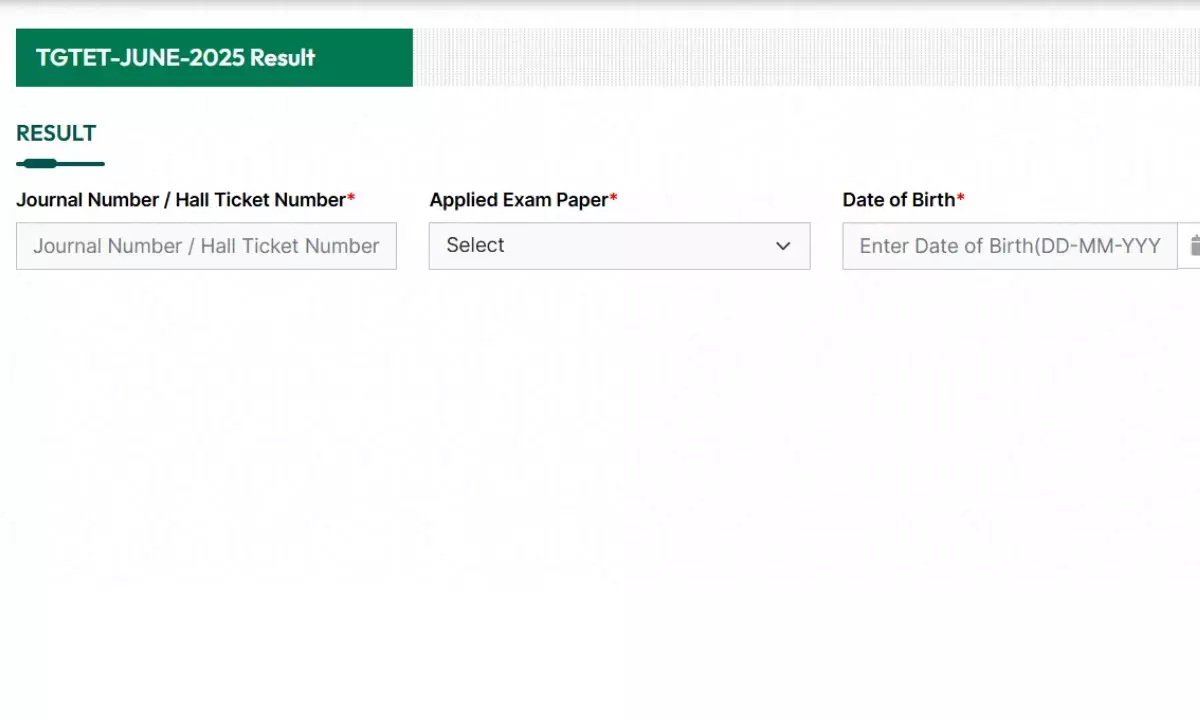Open the Applied Exam Paper dropdown
The height and width of the screenshot is (720, 1200).
619,246
